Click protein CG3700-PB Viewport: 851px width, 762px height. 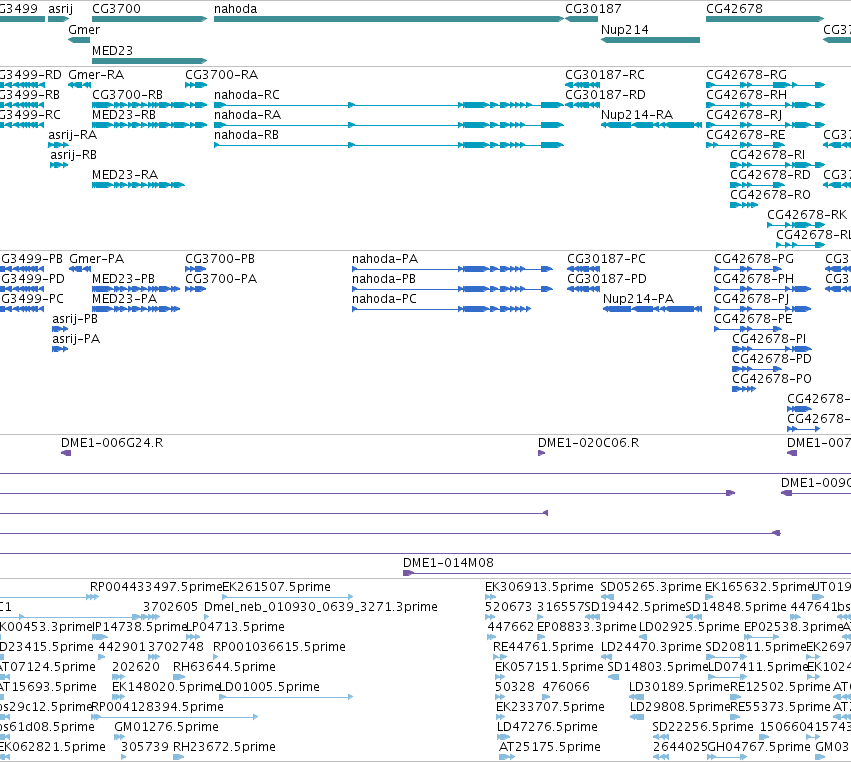[x=195, y=269]
